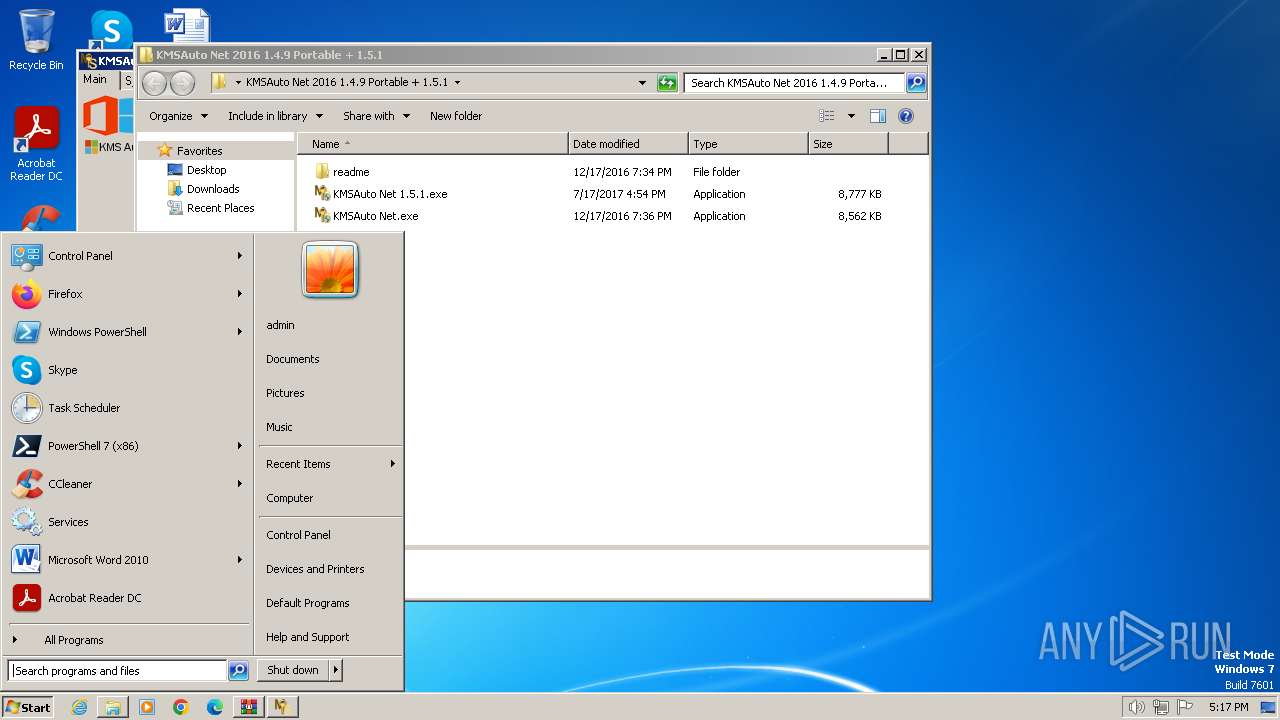Click the volume speaker tray icon
This screenshot has height=720, width=1280.
(1136, 707)
